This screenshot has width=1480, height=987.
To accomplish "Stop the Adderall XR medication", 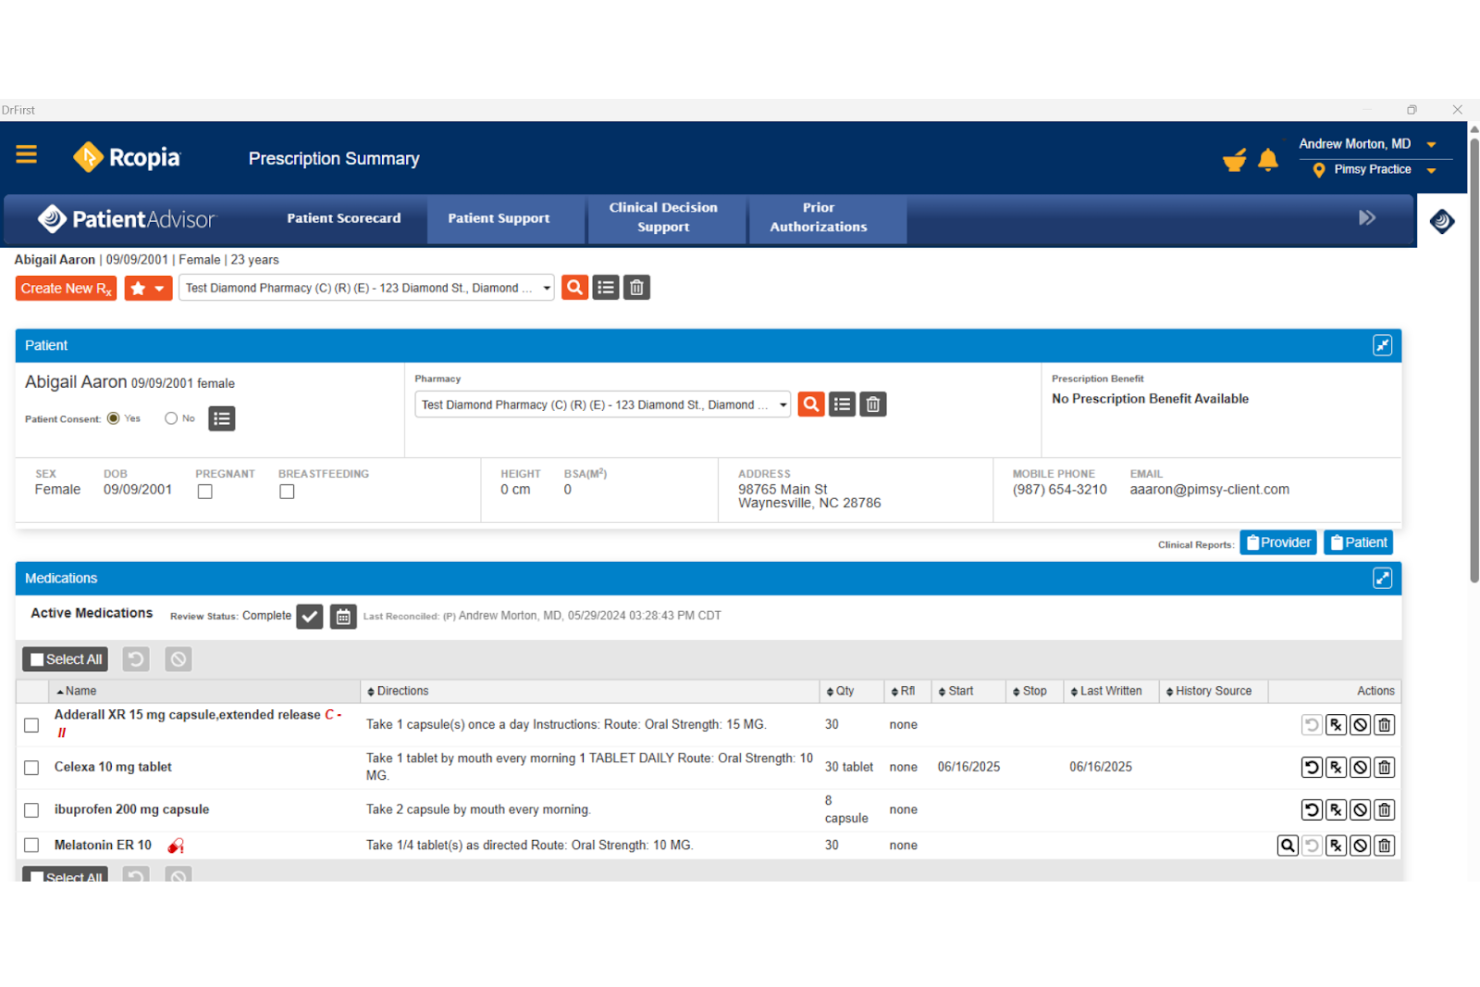I will (x=1360, y=725).
